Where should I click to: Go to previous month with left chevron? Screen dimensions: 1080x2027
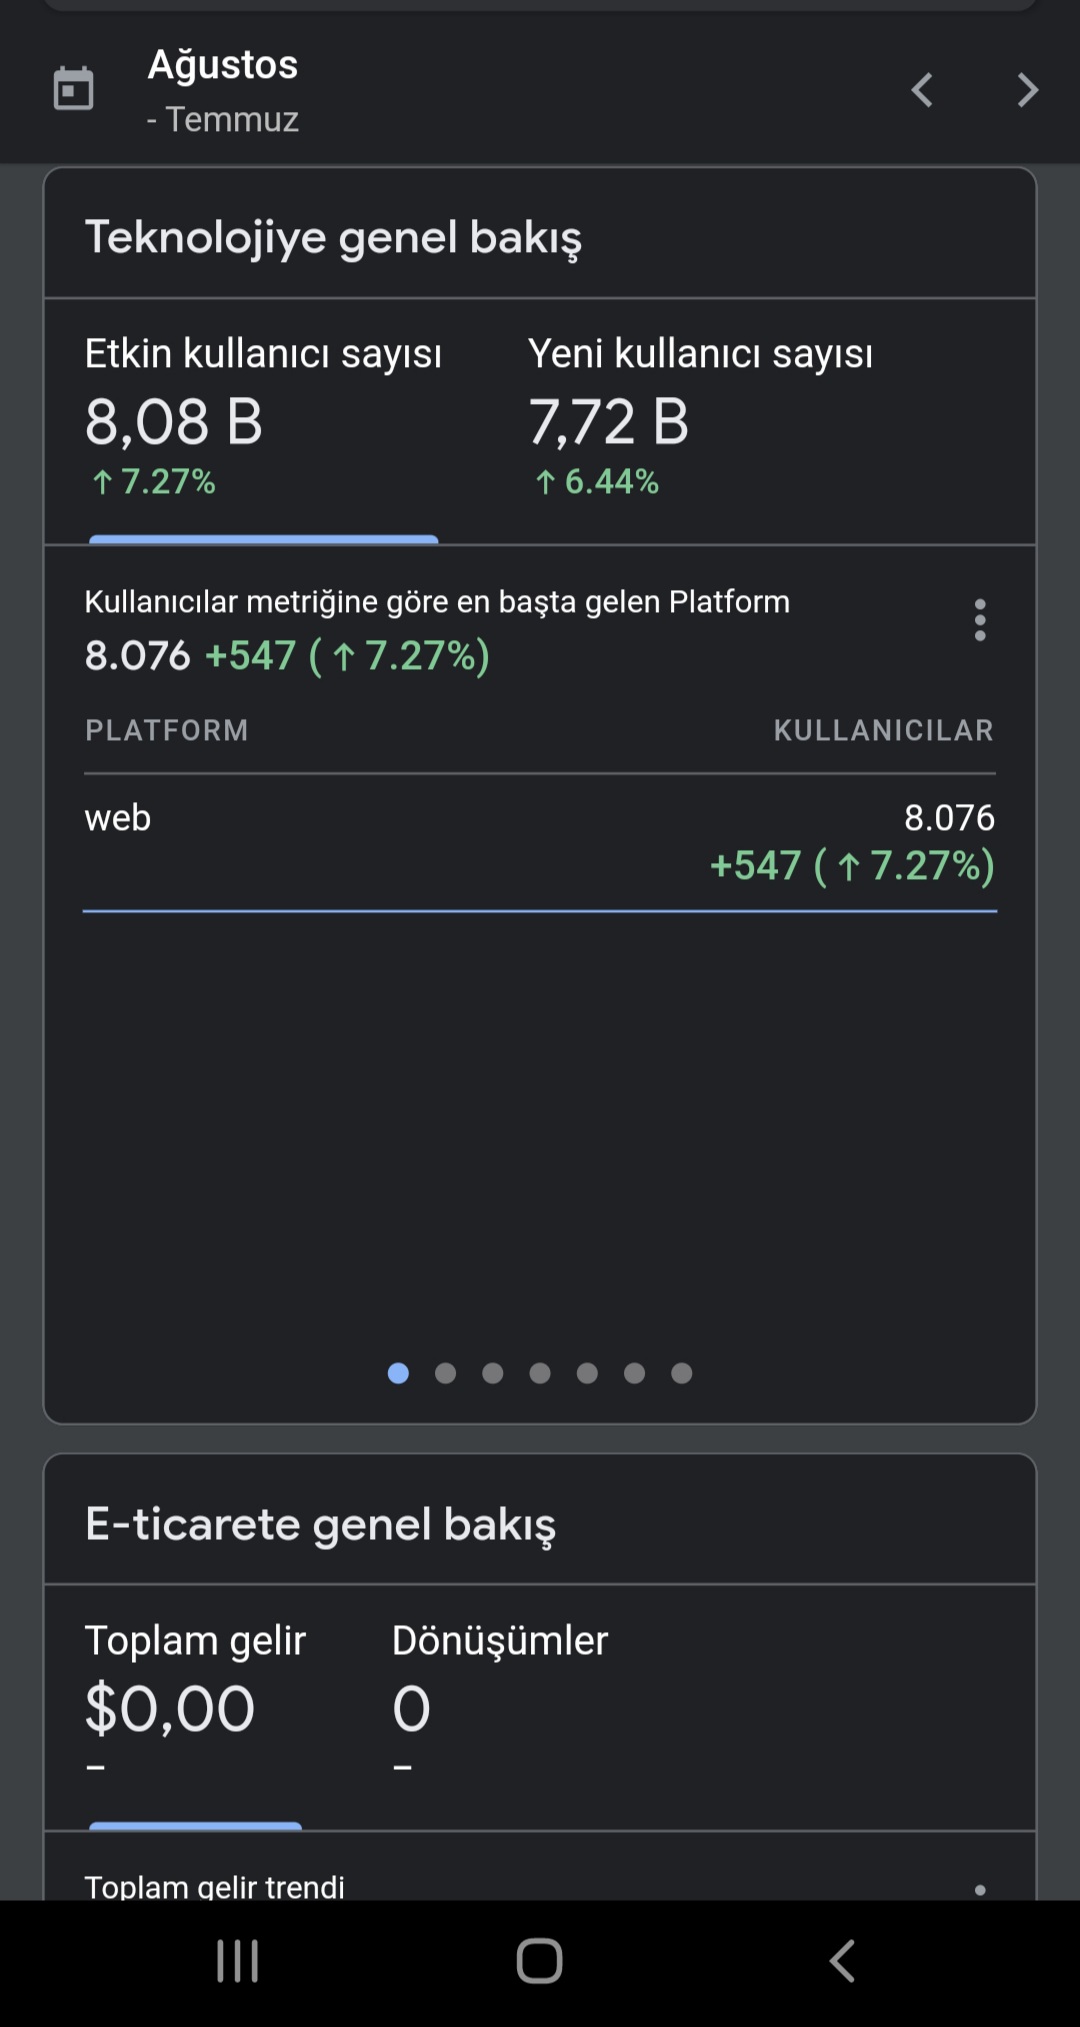922,90
